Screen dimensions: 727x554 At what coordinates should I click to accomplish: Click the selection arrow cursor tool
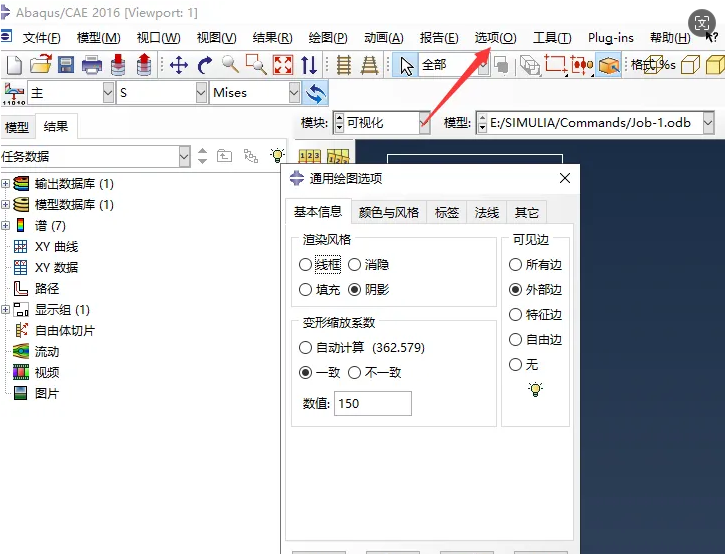coord(406,65)
